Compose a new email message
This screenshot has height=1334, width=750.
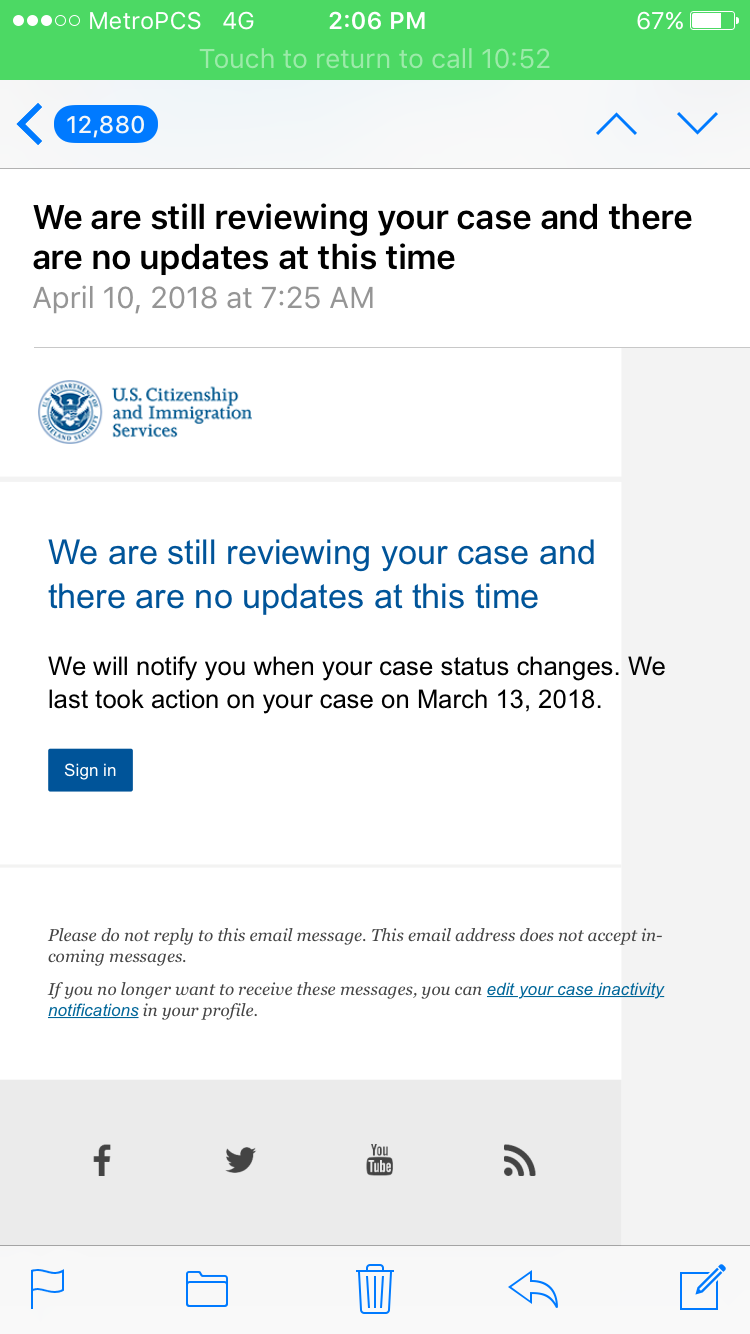coord(702,1288)
